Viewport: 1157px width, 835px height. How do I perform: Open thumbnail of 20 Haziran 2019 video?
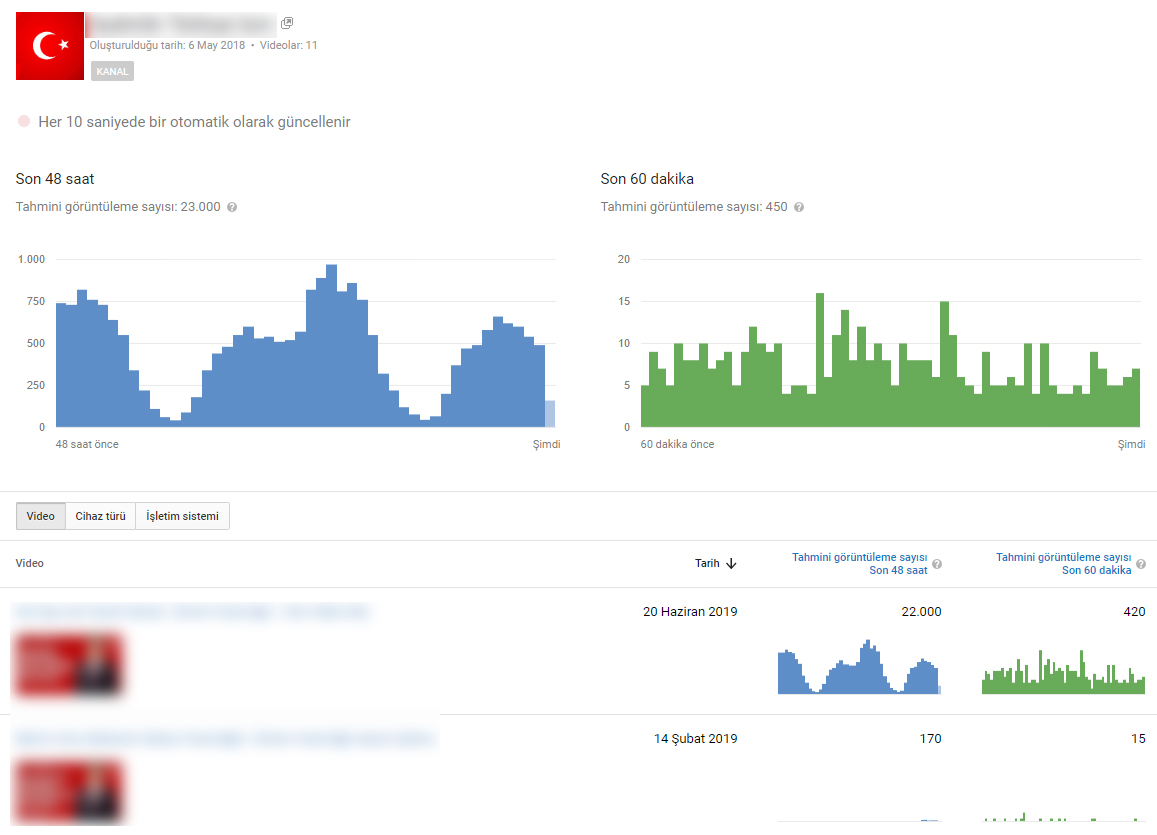(x=68, y=665)
